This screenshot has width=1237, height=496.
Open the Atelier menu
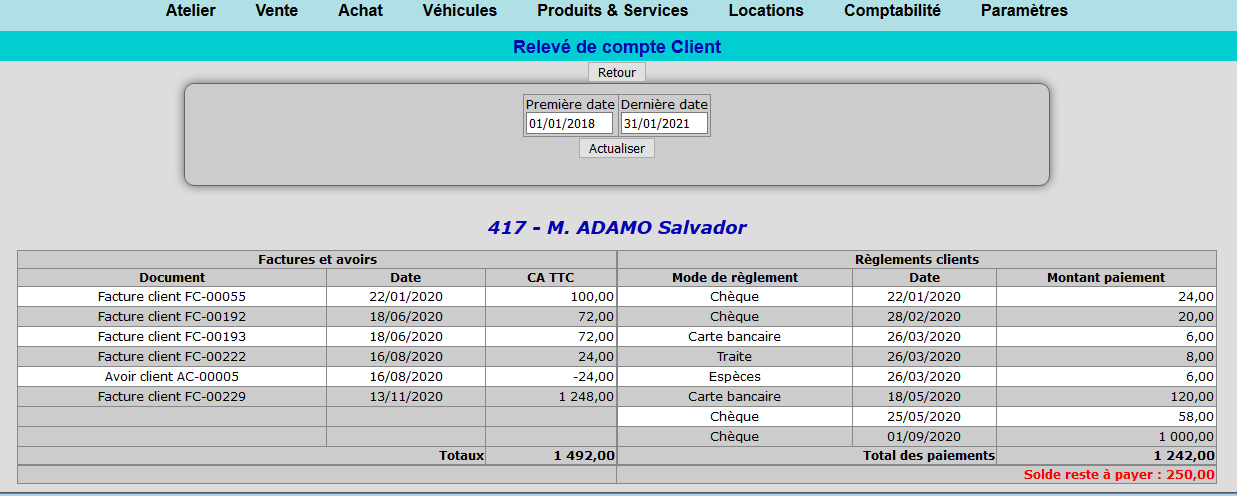coord(190,11)
